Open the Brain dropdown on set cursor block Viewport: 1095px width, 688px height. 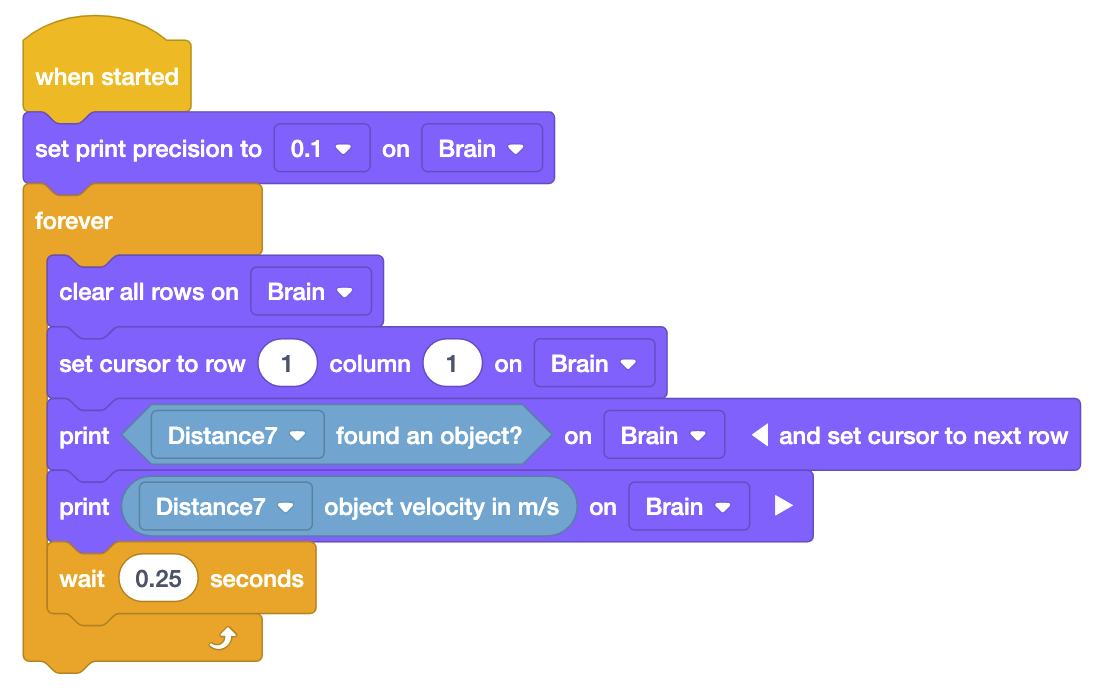(594, 362)
